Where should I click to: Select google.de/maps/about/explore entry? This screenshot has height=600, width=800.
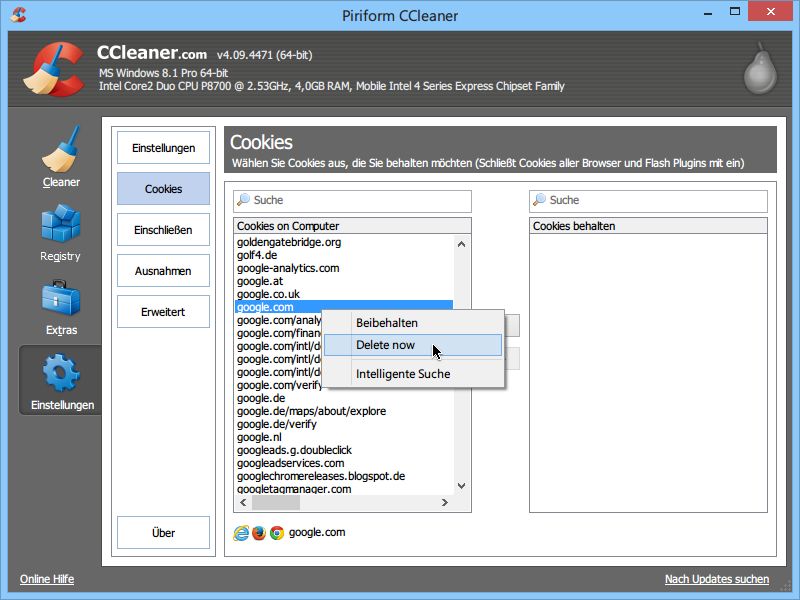coord(311,411)
